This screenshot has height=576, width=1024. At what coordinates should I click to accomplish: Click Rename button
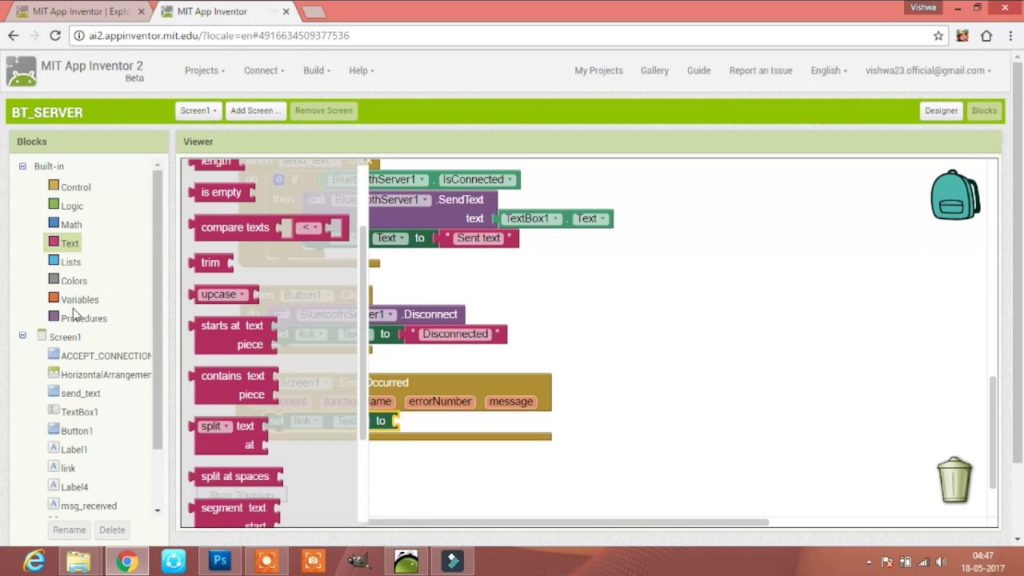click(69, 530)
